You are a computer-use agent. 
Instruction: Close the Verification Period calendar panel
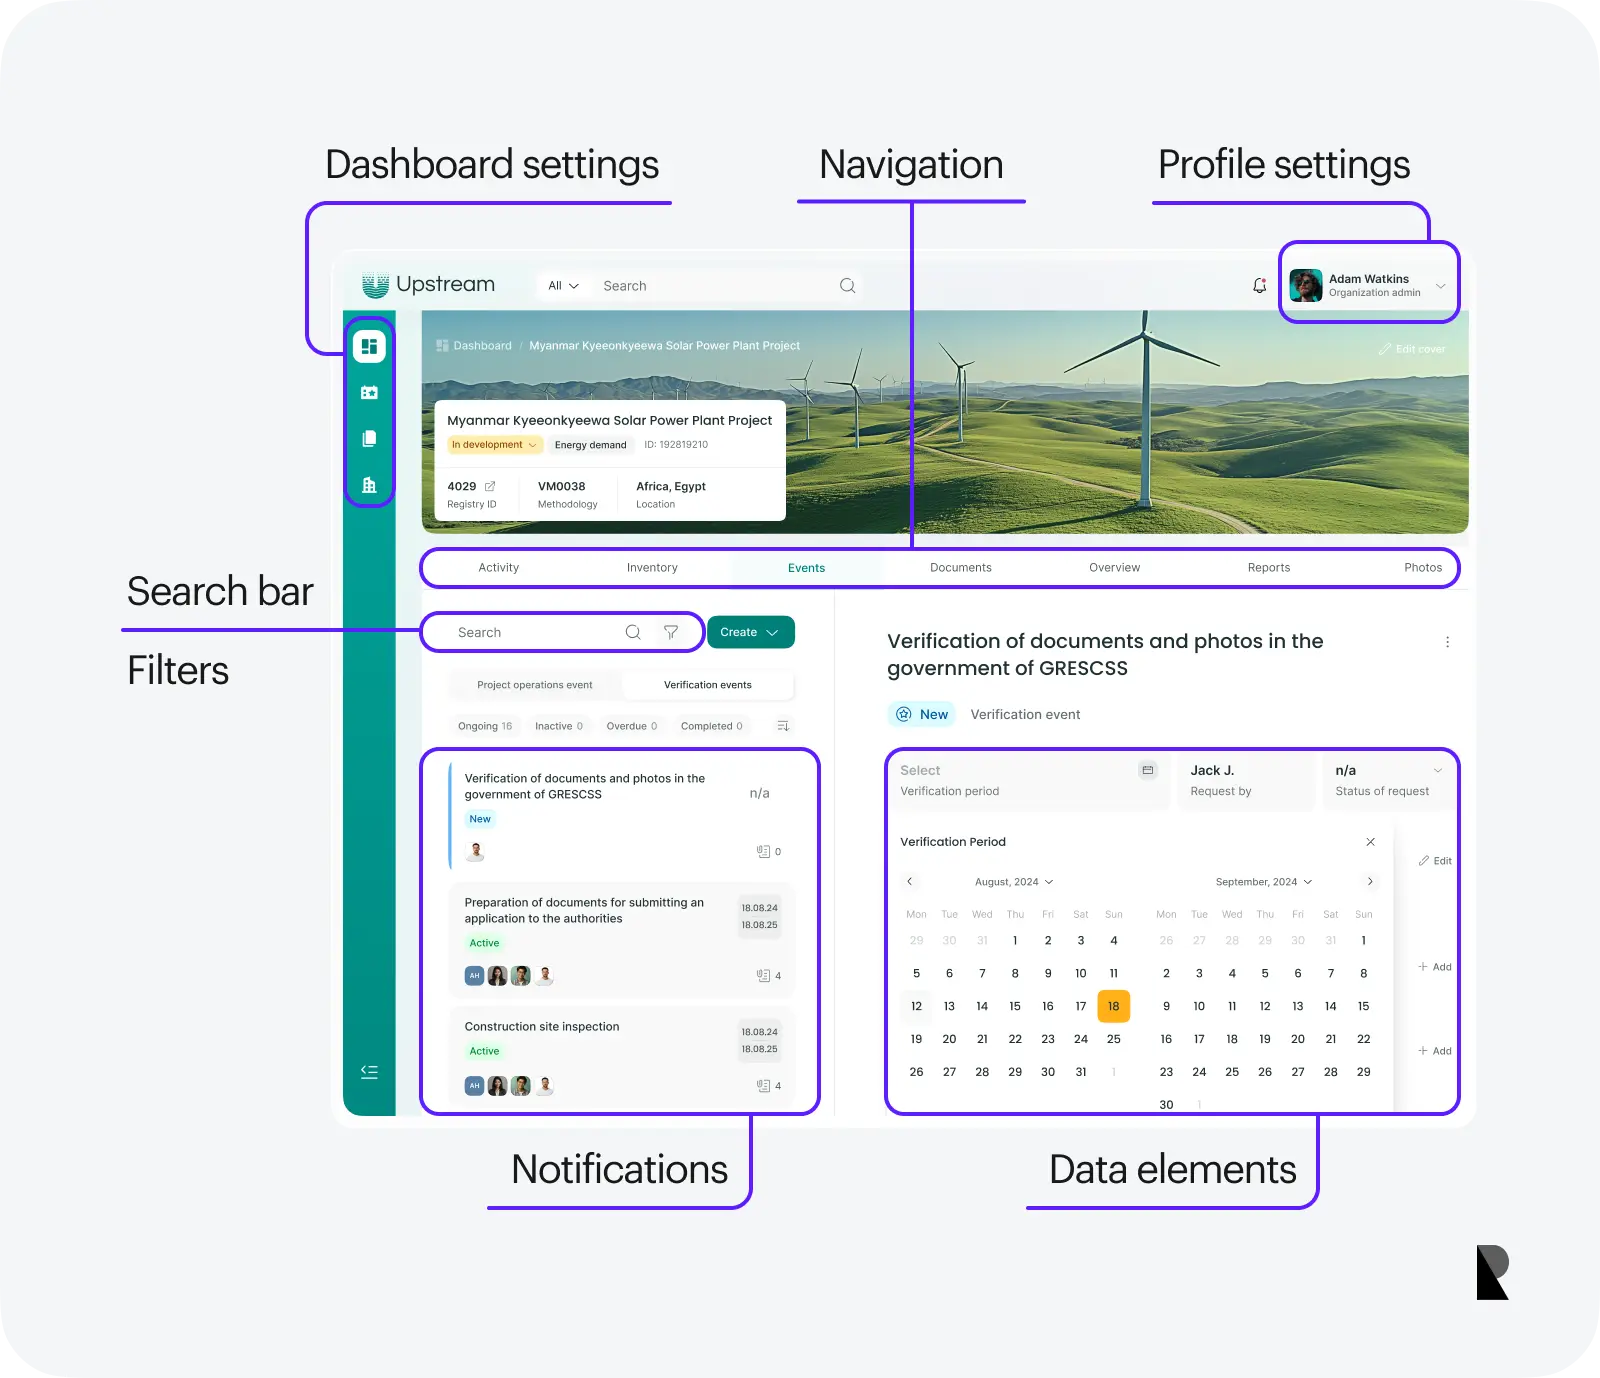click(x=1370, y=842)
